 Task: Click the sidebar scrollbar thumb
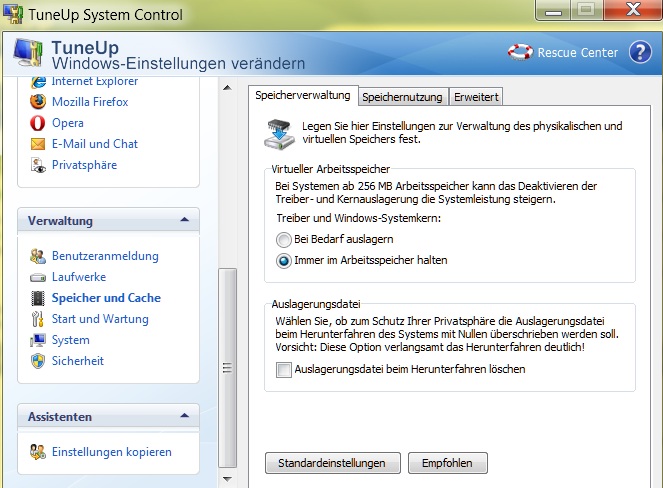tap(227, 368)
